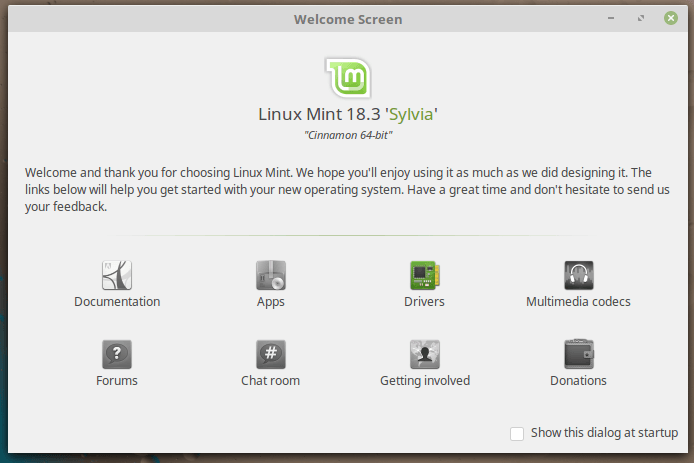Open the Documentation icon
694x463 pixels.
coord(117,275)
